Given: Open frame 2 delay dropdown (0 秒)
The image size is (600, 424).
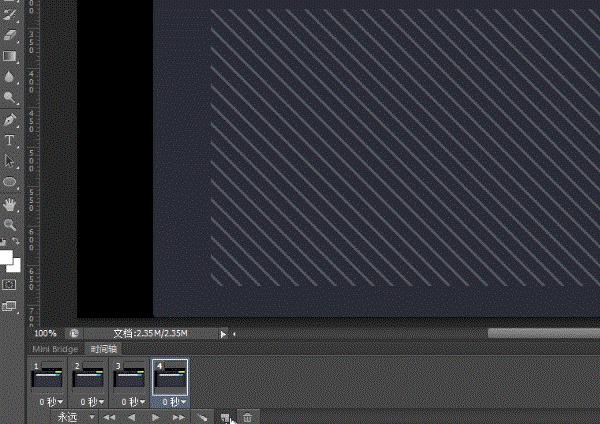Looking at the screenshot, I should tap(92, 402).
